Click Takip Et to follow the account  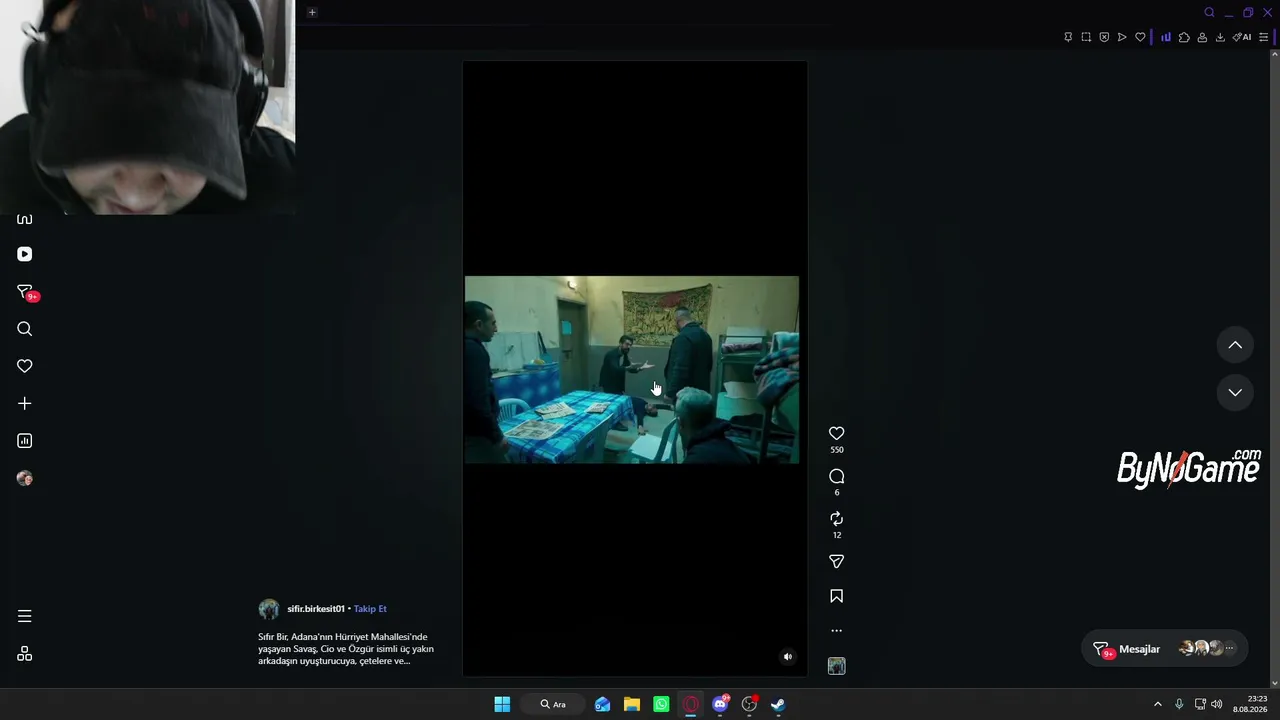(370, 609)
